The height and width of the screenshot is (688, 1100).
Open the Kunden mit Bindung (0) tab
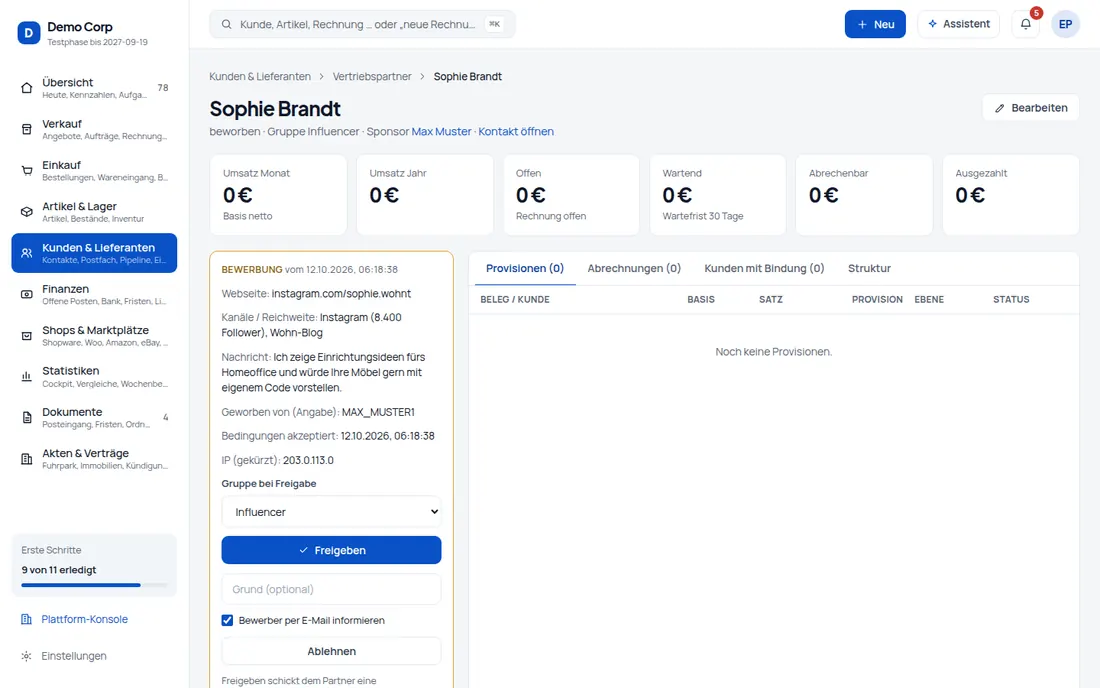point(764,269)
